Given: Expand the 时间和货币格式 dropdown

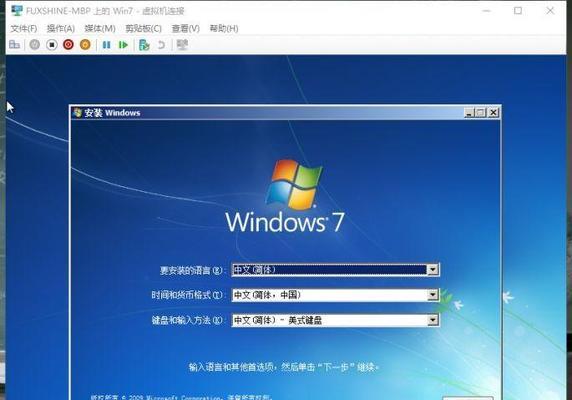Looking at the screenshot, I should click(433, 295).
